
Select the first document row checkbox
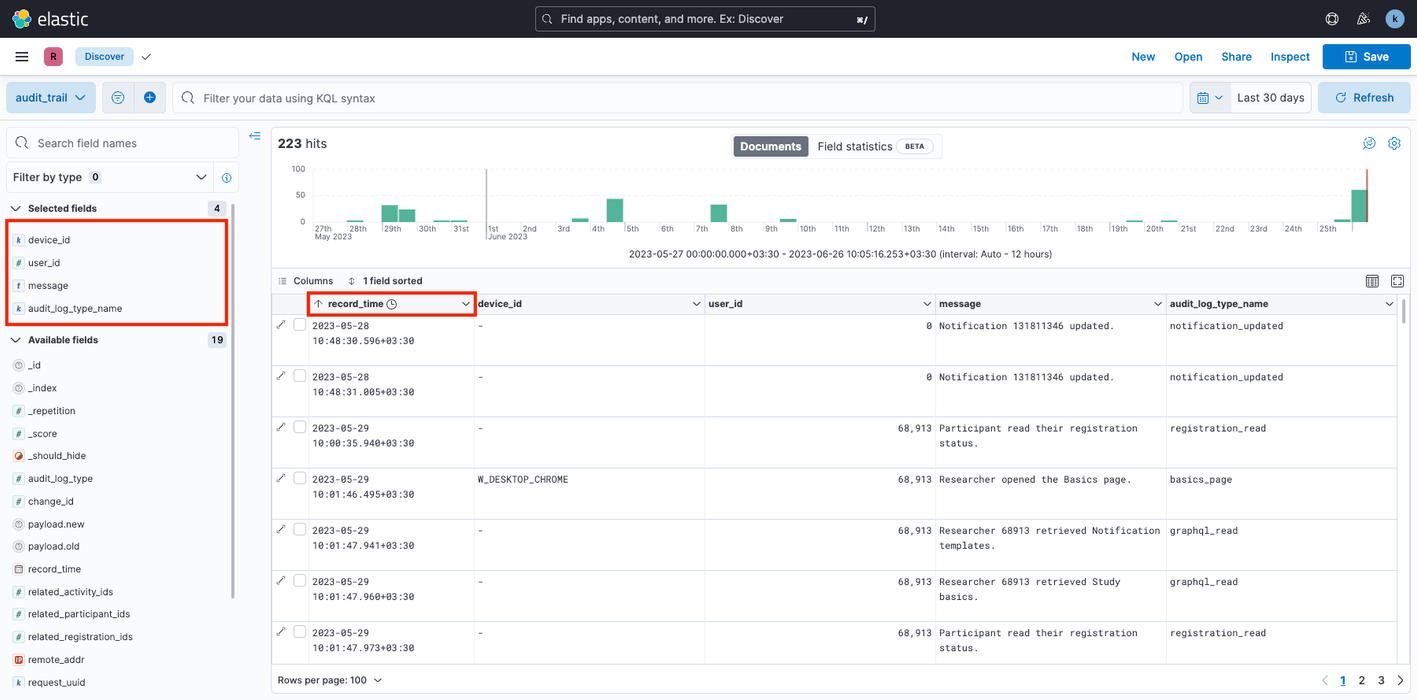pyautogui.click(x=300, y=324)
